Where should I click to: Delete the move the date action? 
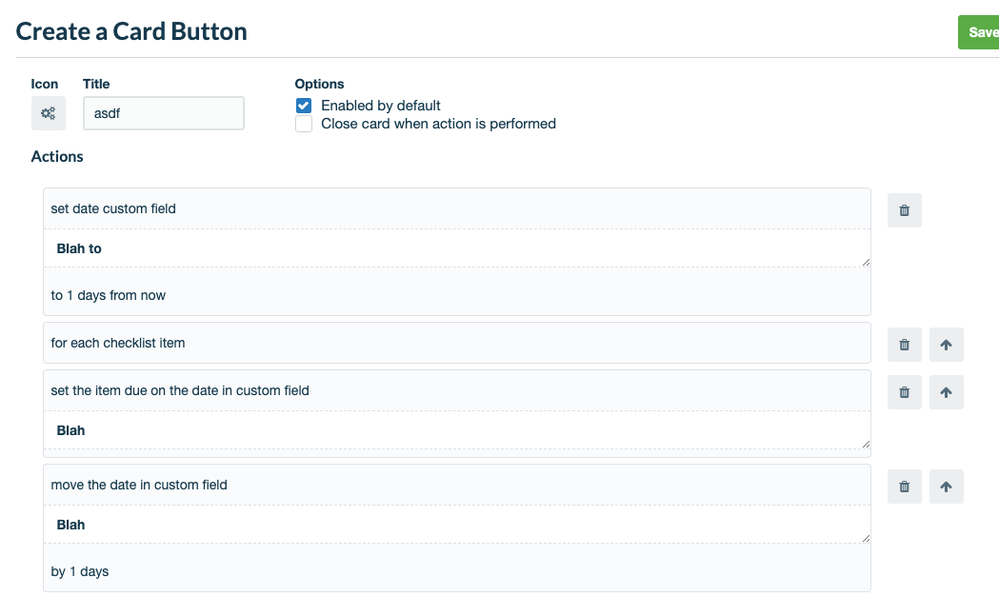[904, 487]
